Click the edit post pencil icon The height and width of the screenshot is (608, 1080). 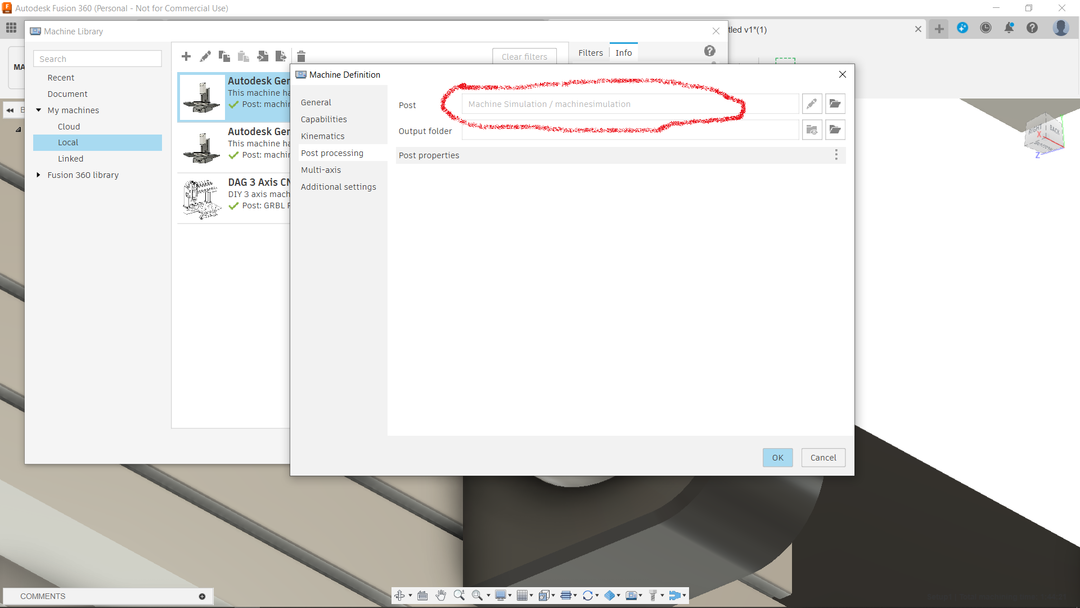[812, 104]
